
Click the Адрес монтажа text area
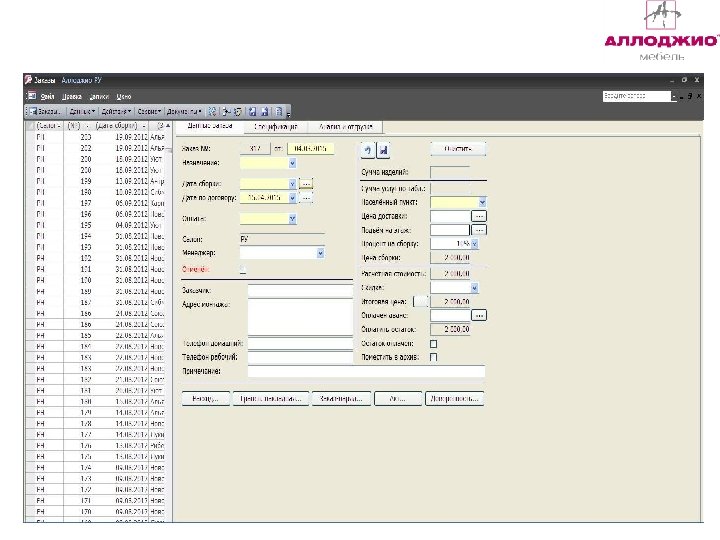[x=300, y=317]
